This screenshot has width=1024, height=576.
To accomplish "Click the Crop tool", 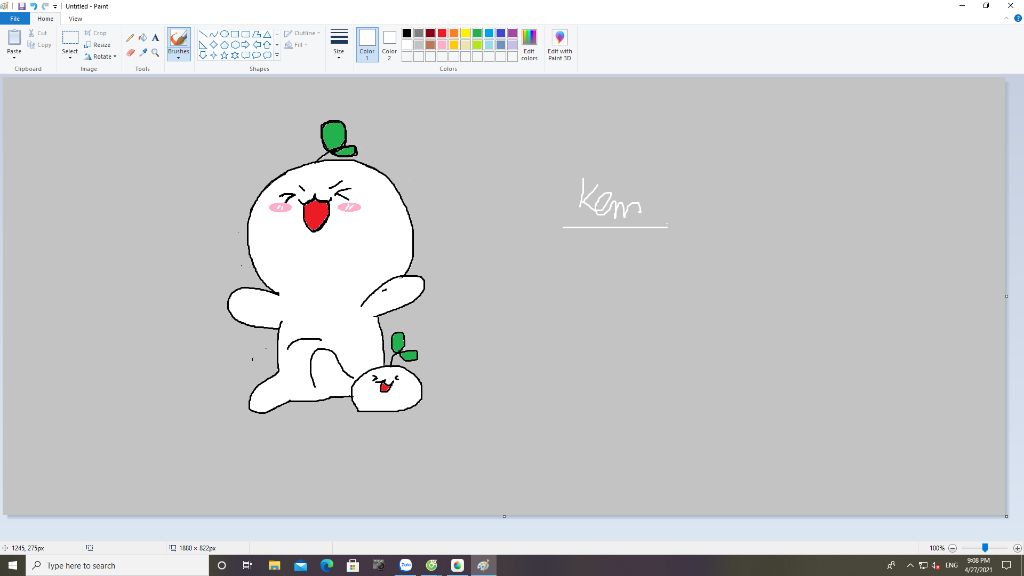I will (95, 33).
